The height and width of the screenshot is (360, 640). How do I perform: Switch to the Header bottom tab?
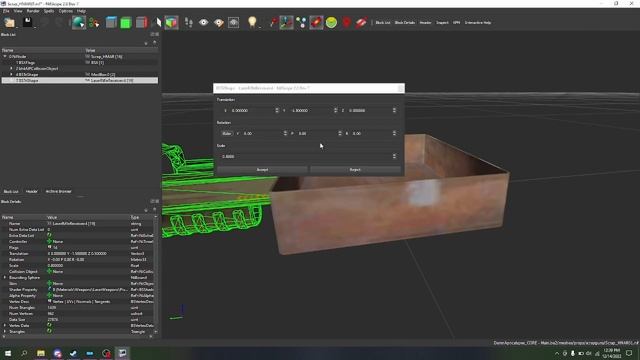click(31, 191)
